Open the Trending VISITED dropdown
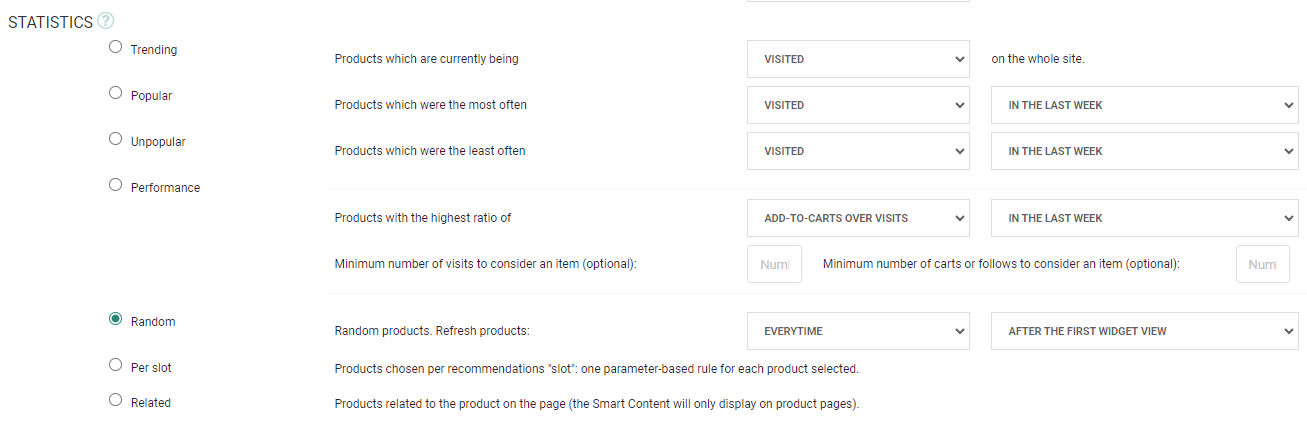Image resolution: width=1307 pixels, height=422 pixels. point(858,59)
